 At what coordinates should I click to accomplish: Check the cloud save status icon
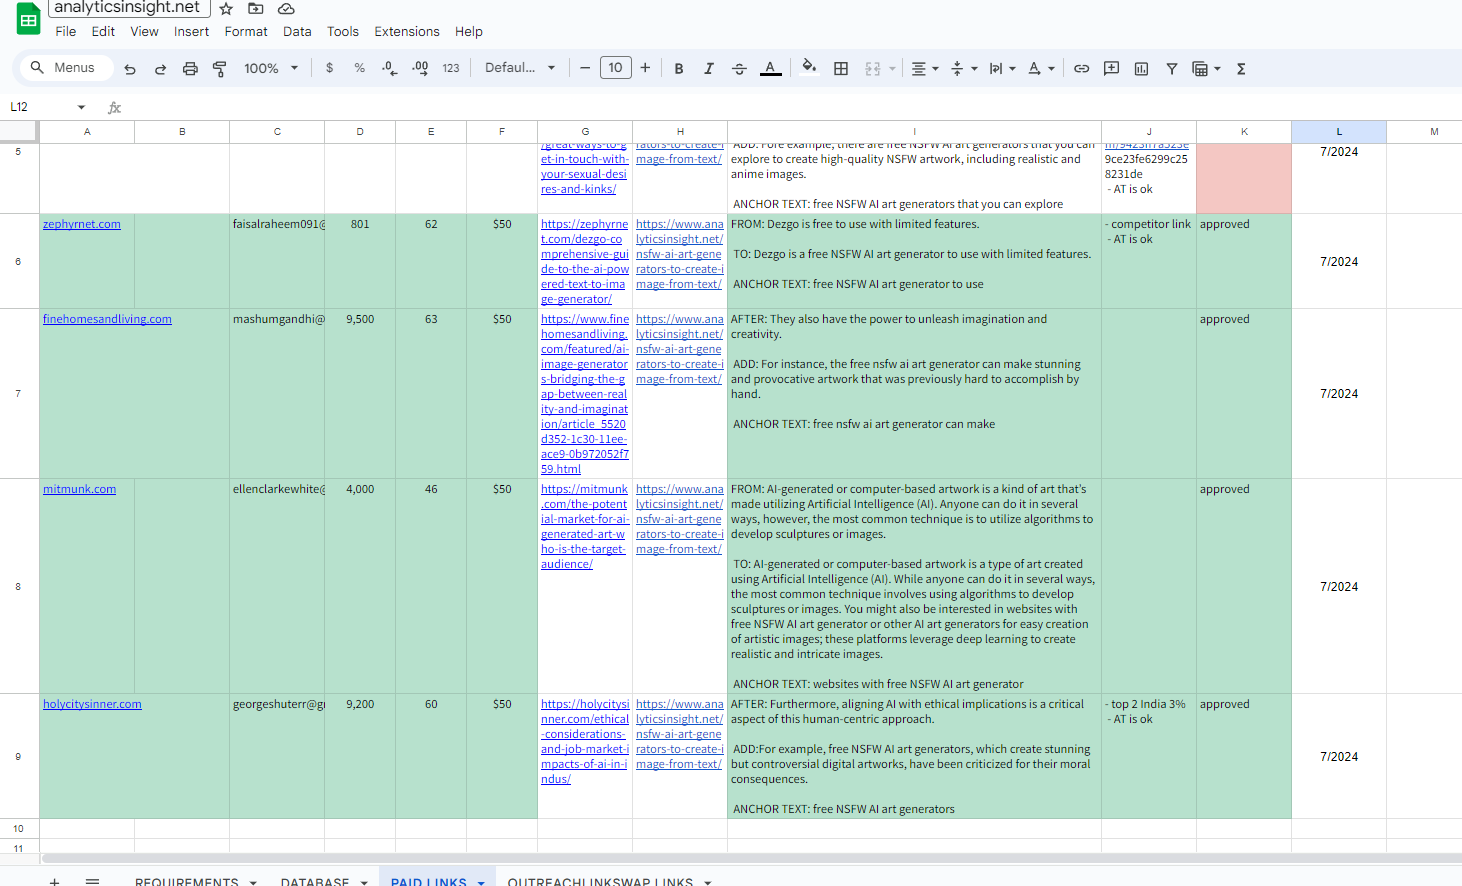(x=286, y=8)
